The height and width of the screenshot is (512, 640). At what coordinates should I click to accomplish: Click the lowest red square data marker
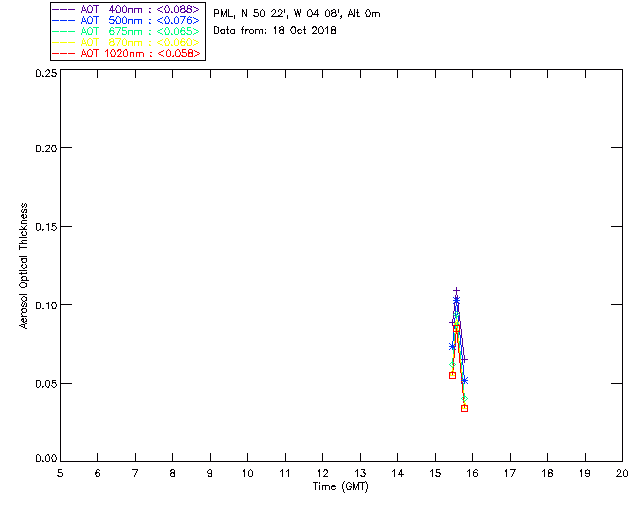pos(464,408)
